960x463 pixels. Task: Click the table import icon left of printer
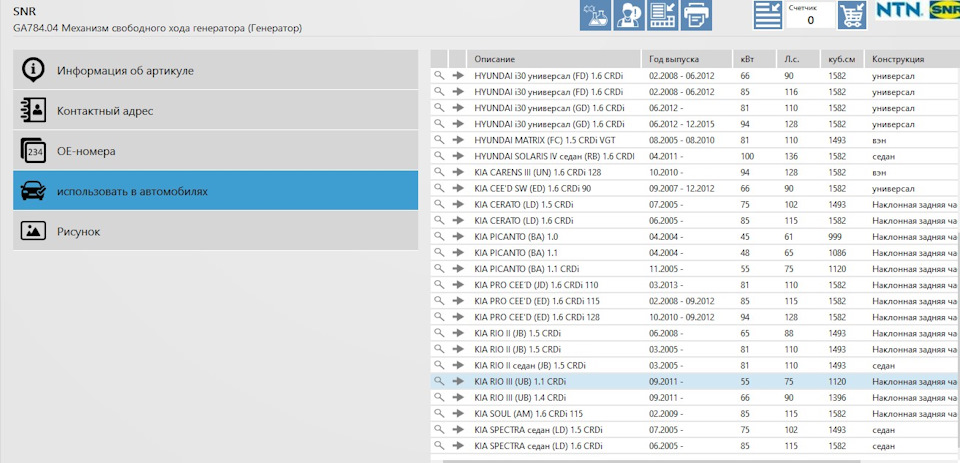click(x=662, y=15)
